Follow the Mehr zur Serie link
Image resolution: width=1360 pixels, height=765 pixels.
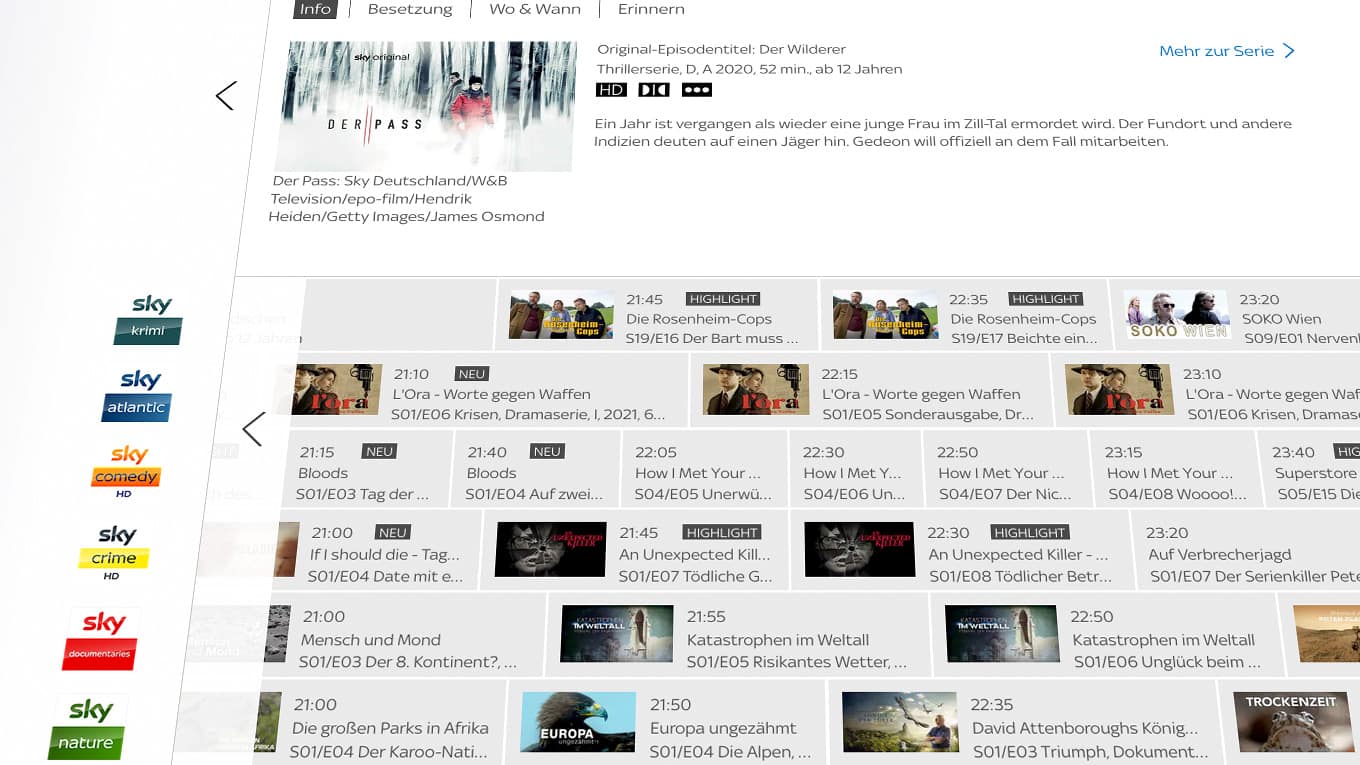coord(1226,51)
